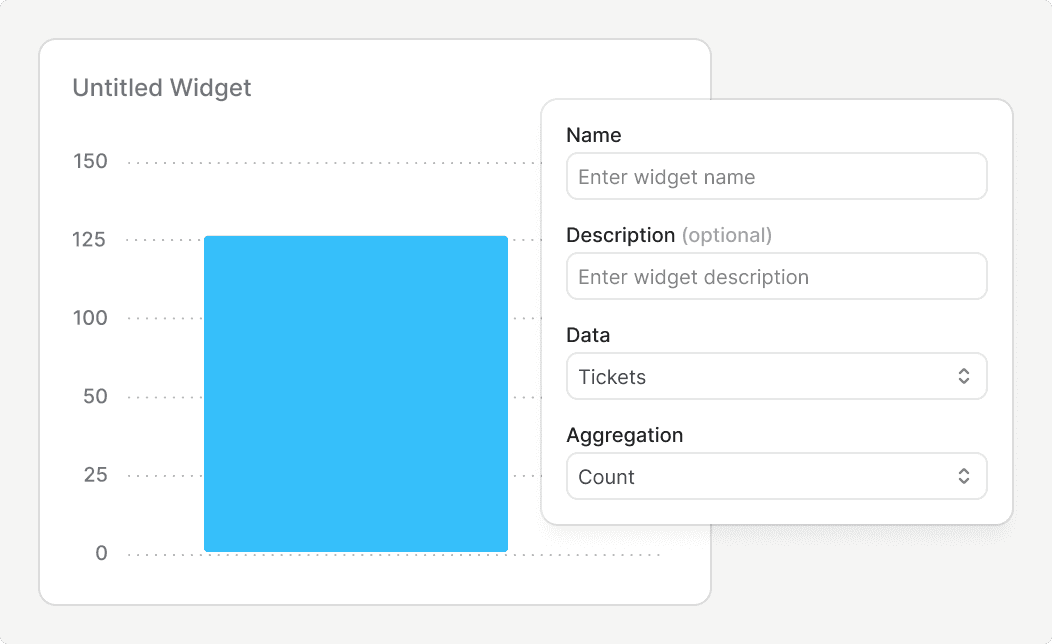Click the Data field label
The height and width of the screenshot is (644, 1052).
click(588, 335)
